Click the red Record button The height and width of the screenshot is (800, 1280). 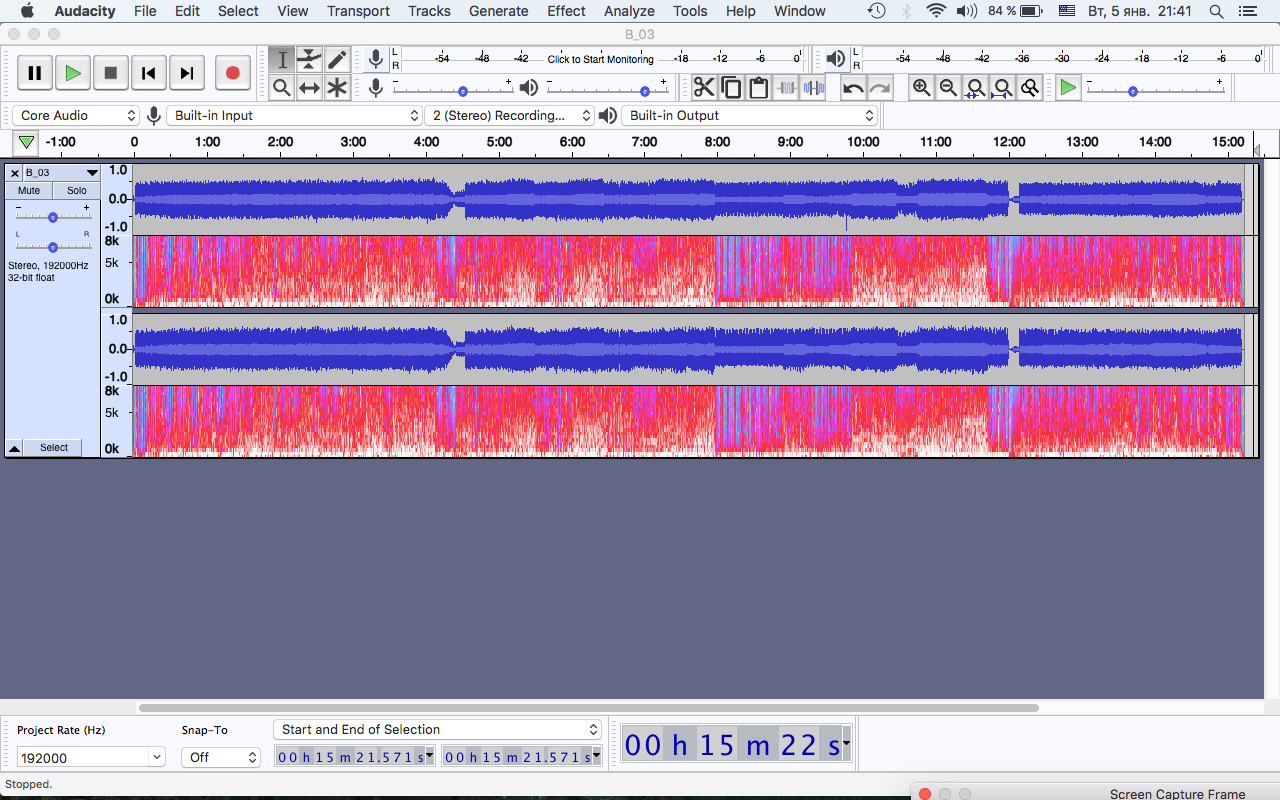[x=232, y=73]
